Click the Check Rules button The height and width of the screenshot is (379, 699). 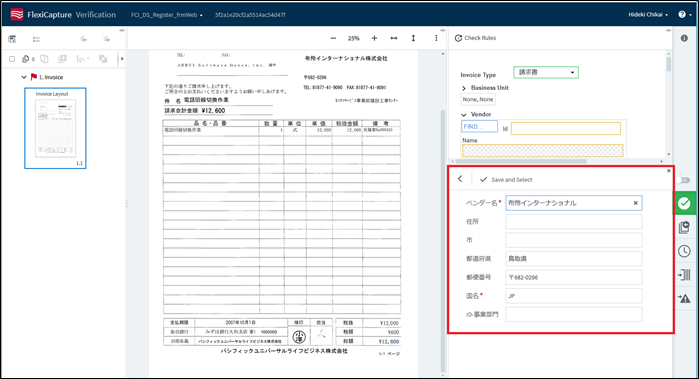click(475, 38)
